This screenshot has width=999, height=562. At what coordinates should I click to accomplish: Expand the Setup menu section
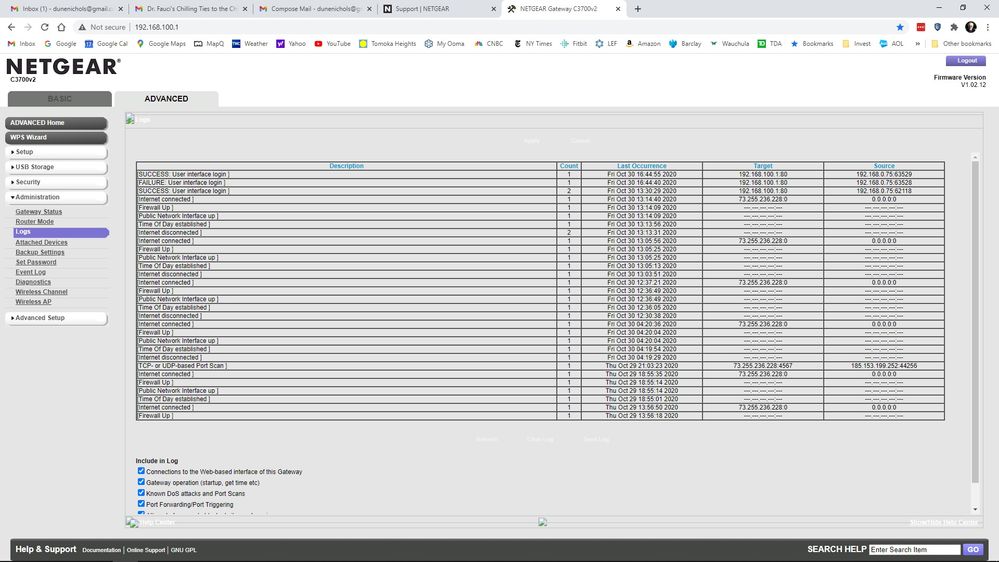[x=56, y=152]
